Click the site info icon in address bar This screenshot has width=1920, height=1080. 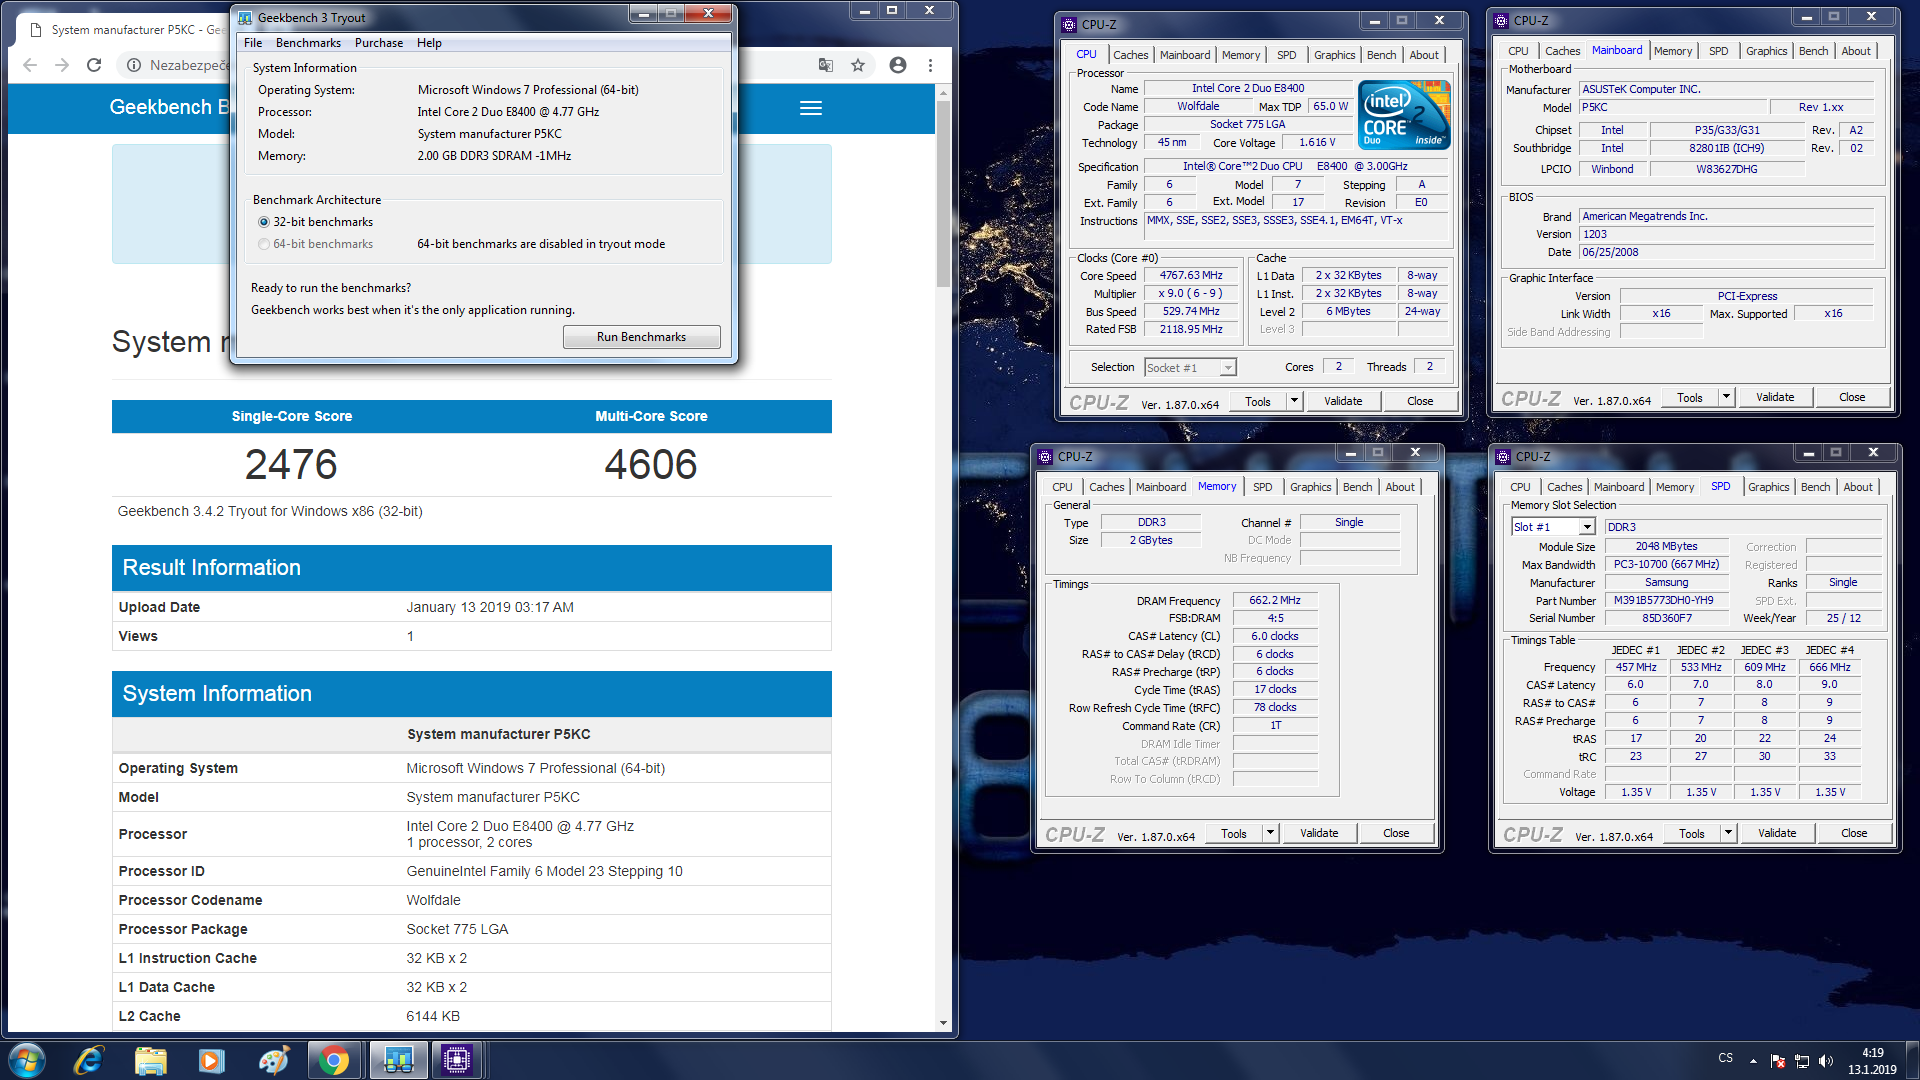(x=133, y=65)
